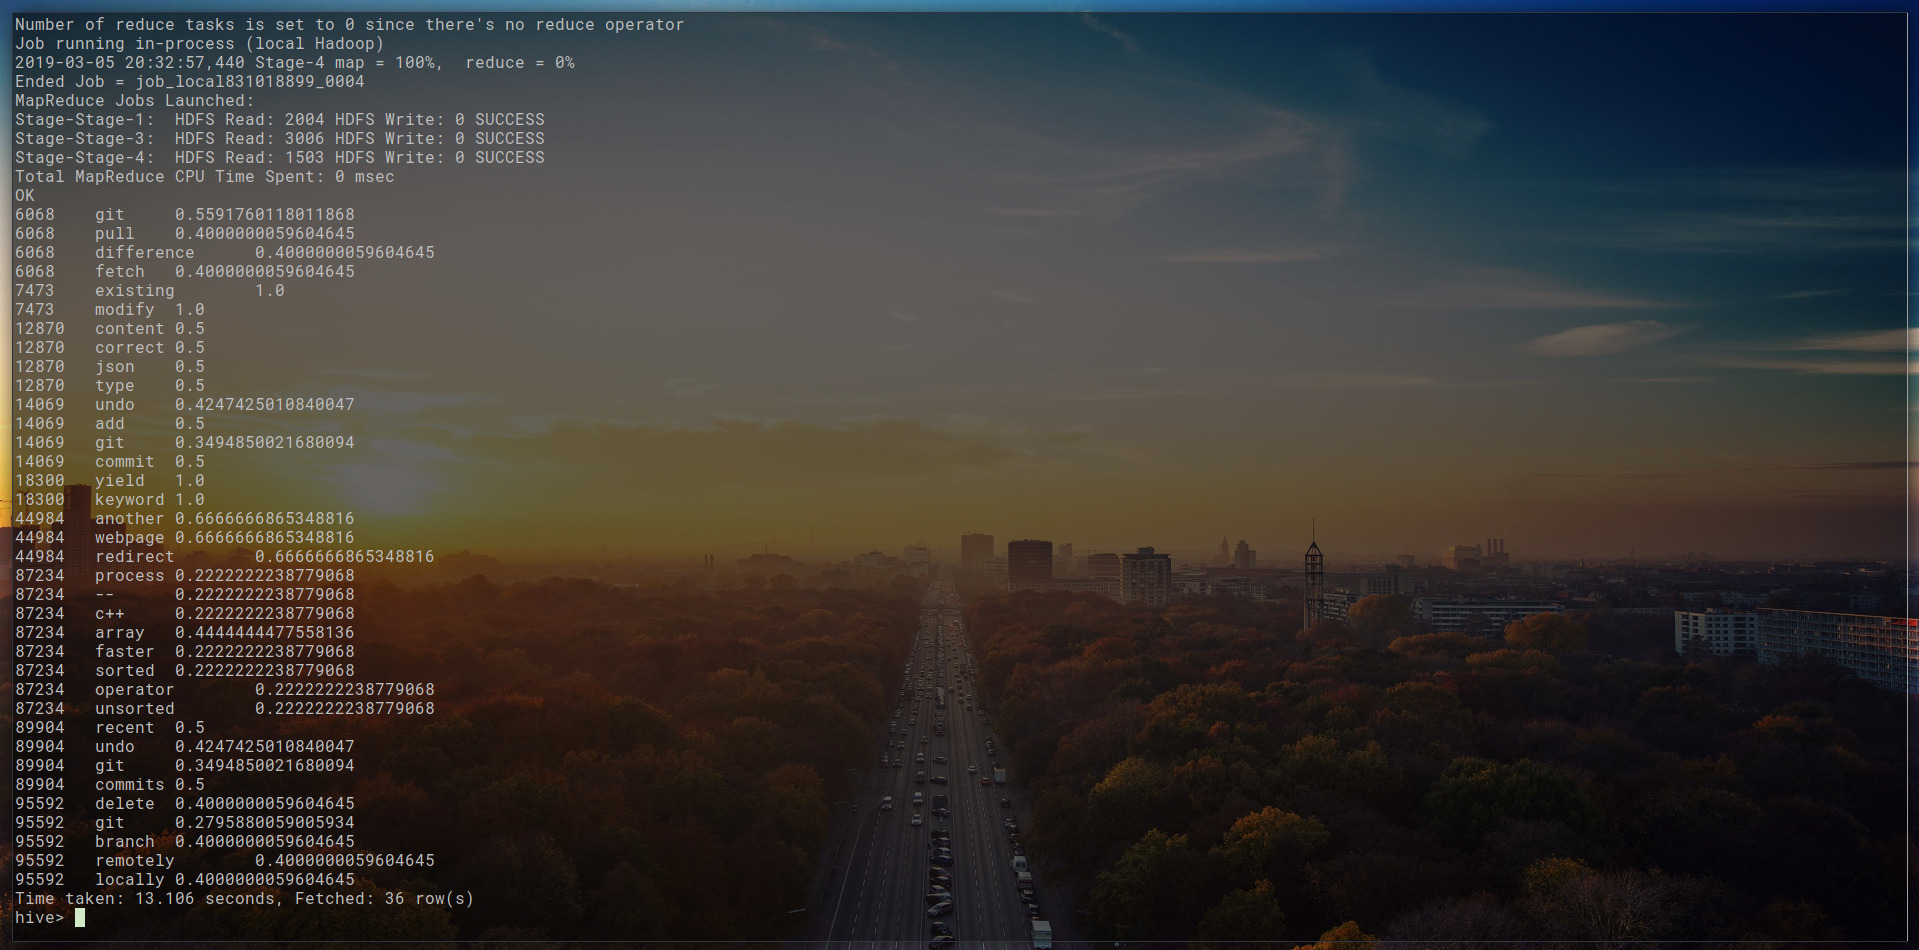Click the word 'another' in row 44984

[130, 518]
